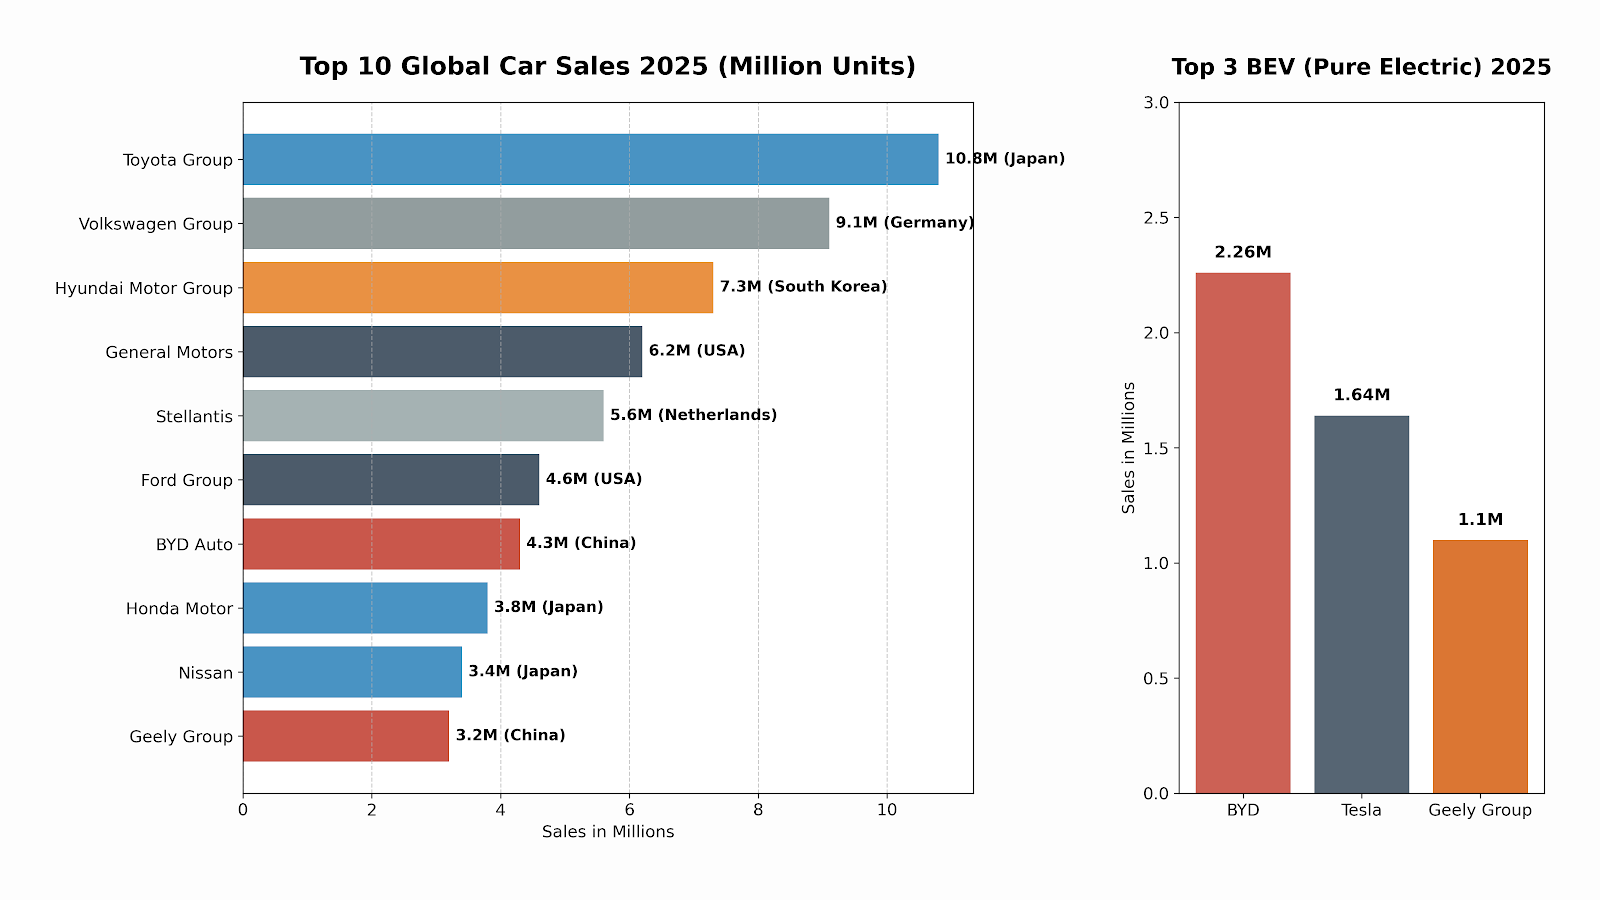Click the Toyota Group blue bar
The width and height of the screenshot is (1600, 900).
pos(590,159)
